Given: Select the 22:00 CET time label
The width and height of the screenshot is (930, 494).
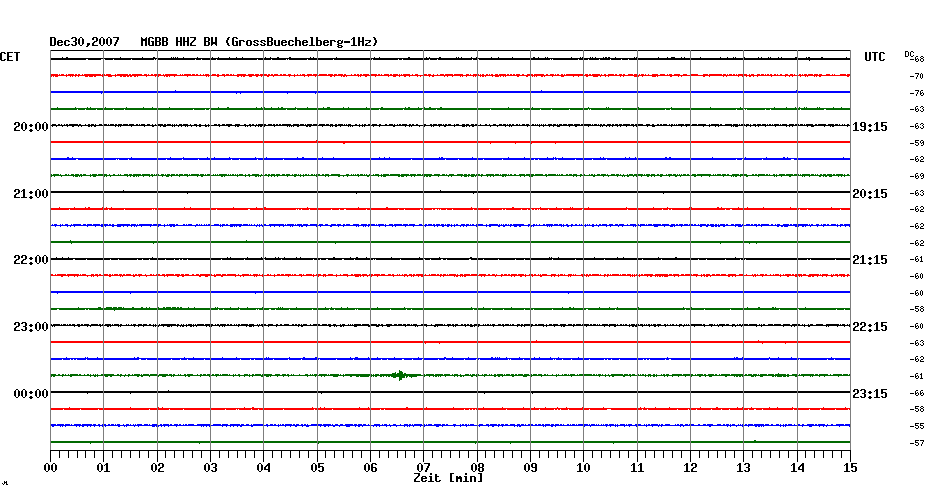Looking at the screenshot, I should 31,260.
